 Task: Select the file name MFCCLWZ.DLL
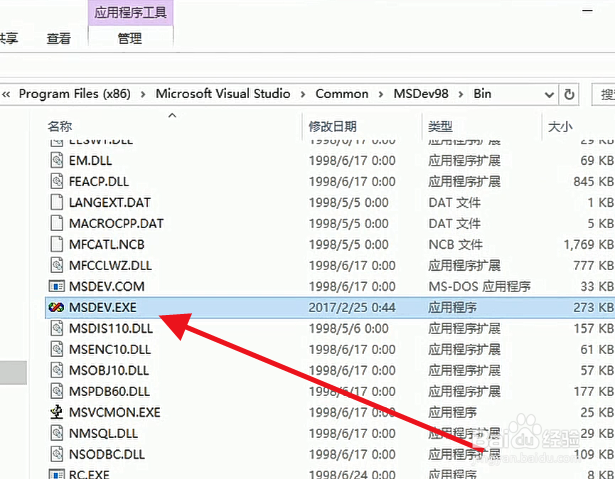click(x=110, y=265)
